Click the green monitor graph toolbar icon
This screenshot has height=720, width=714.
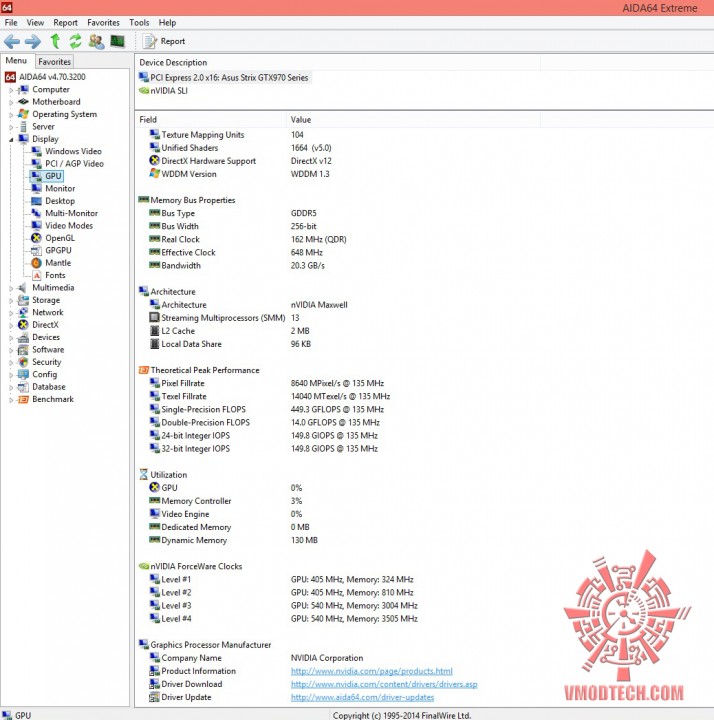(118, 41)
